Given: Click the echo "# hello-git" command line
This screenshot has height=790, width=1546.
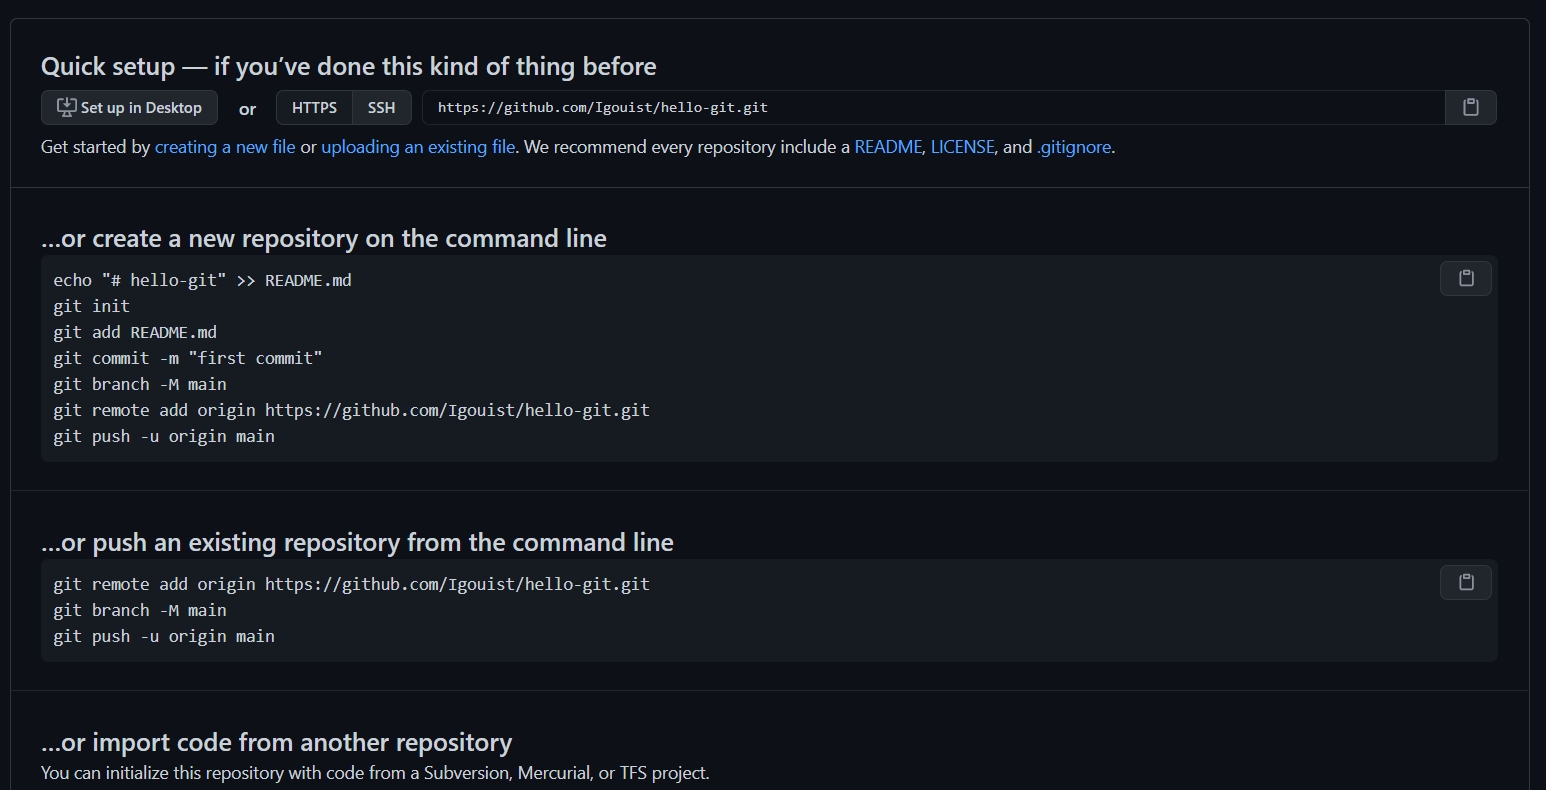Looking at the screenshot, I should pos(202,280).
